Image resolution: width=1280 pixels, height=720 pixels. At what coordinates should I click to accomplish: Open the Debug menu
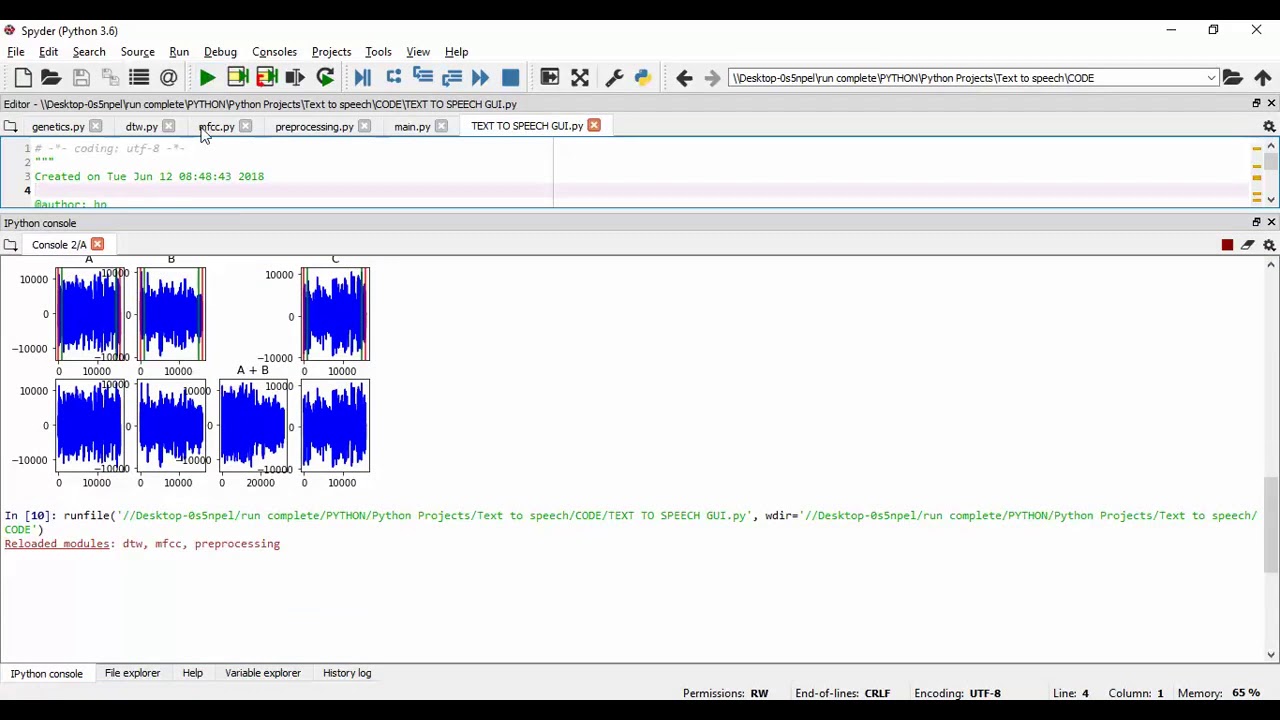click(x=220, y=52)
